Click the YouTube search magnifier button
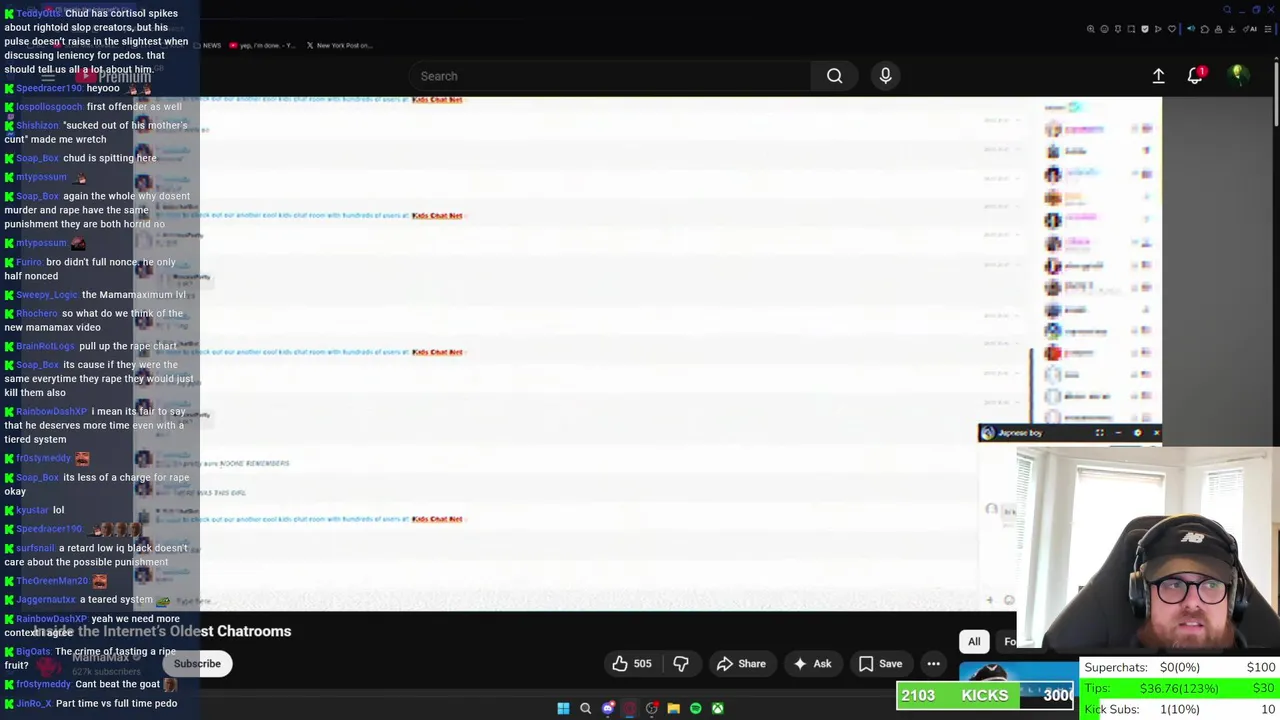 (834, 76)
